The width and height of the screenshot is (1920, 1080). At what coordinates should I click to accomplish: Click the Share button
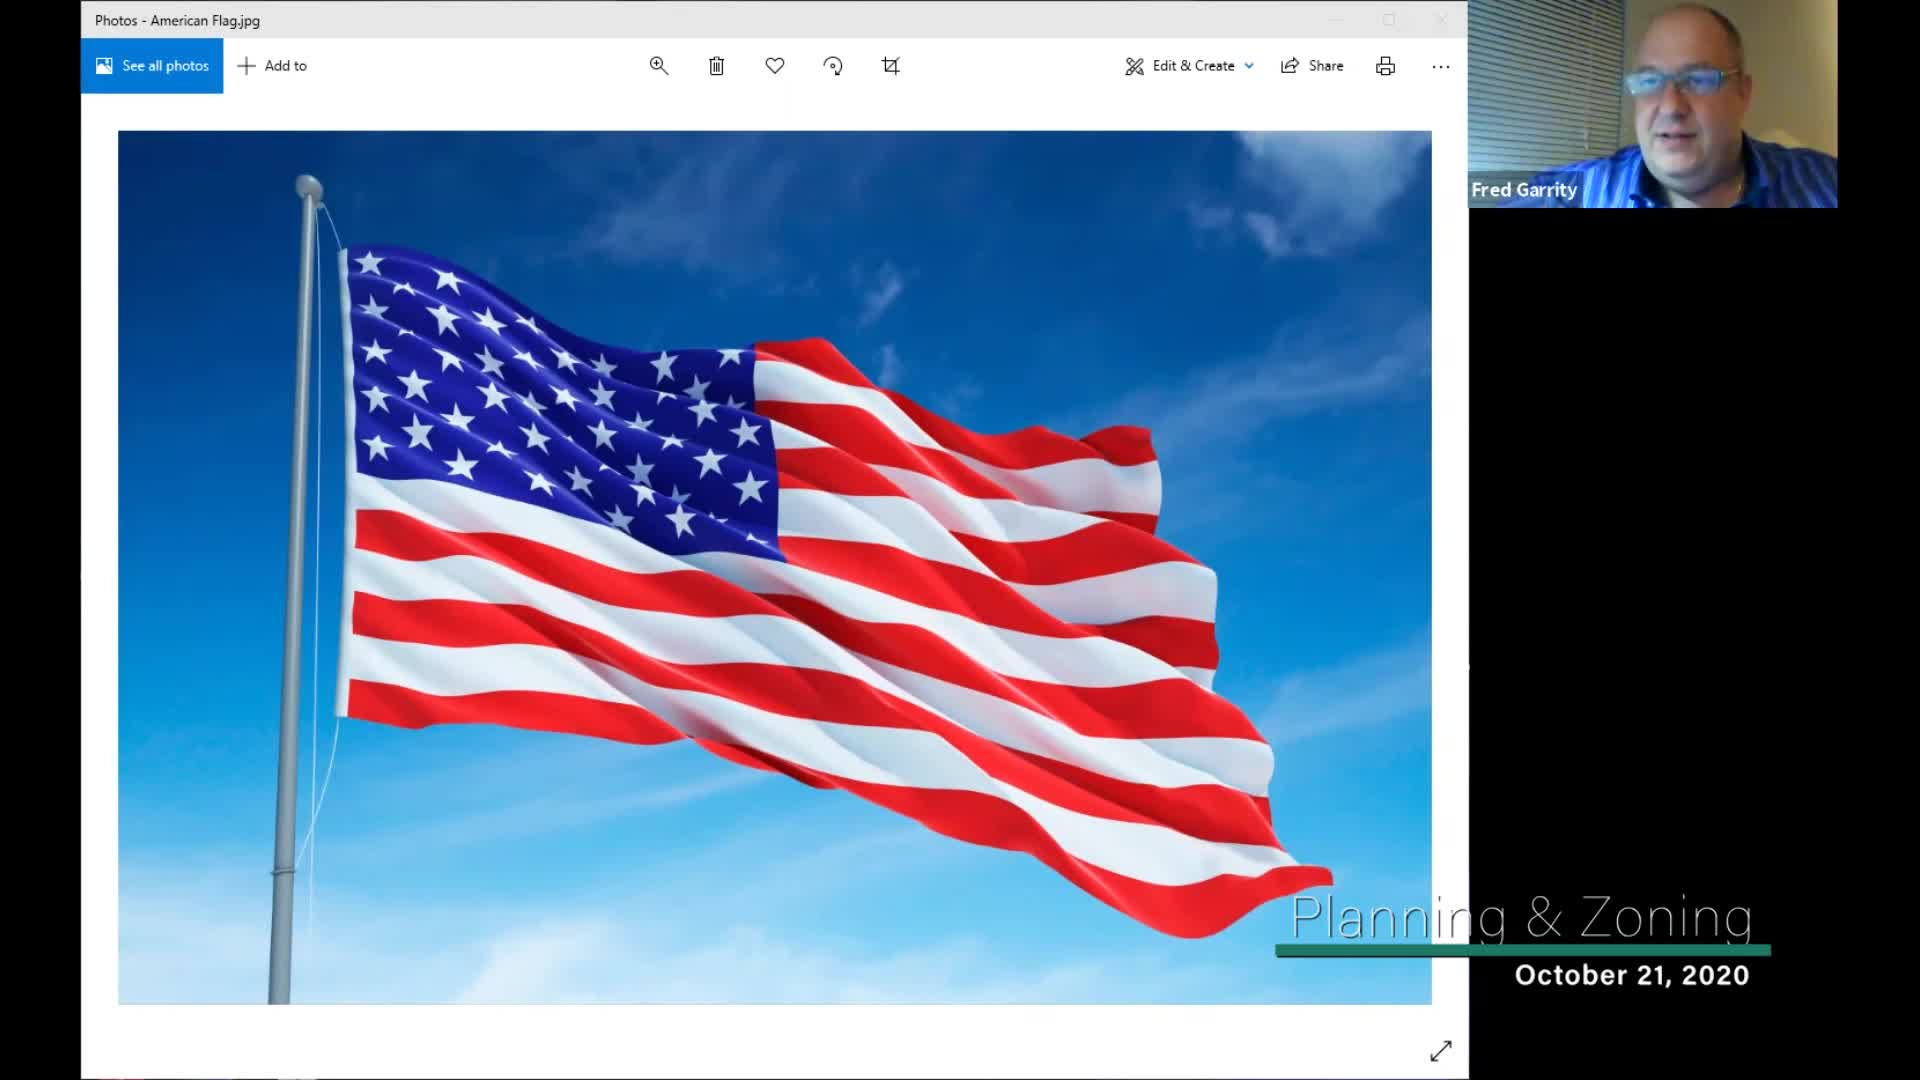coord(1312,66)
